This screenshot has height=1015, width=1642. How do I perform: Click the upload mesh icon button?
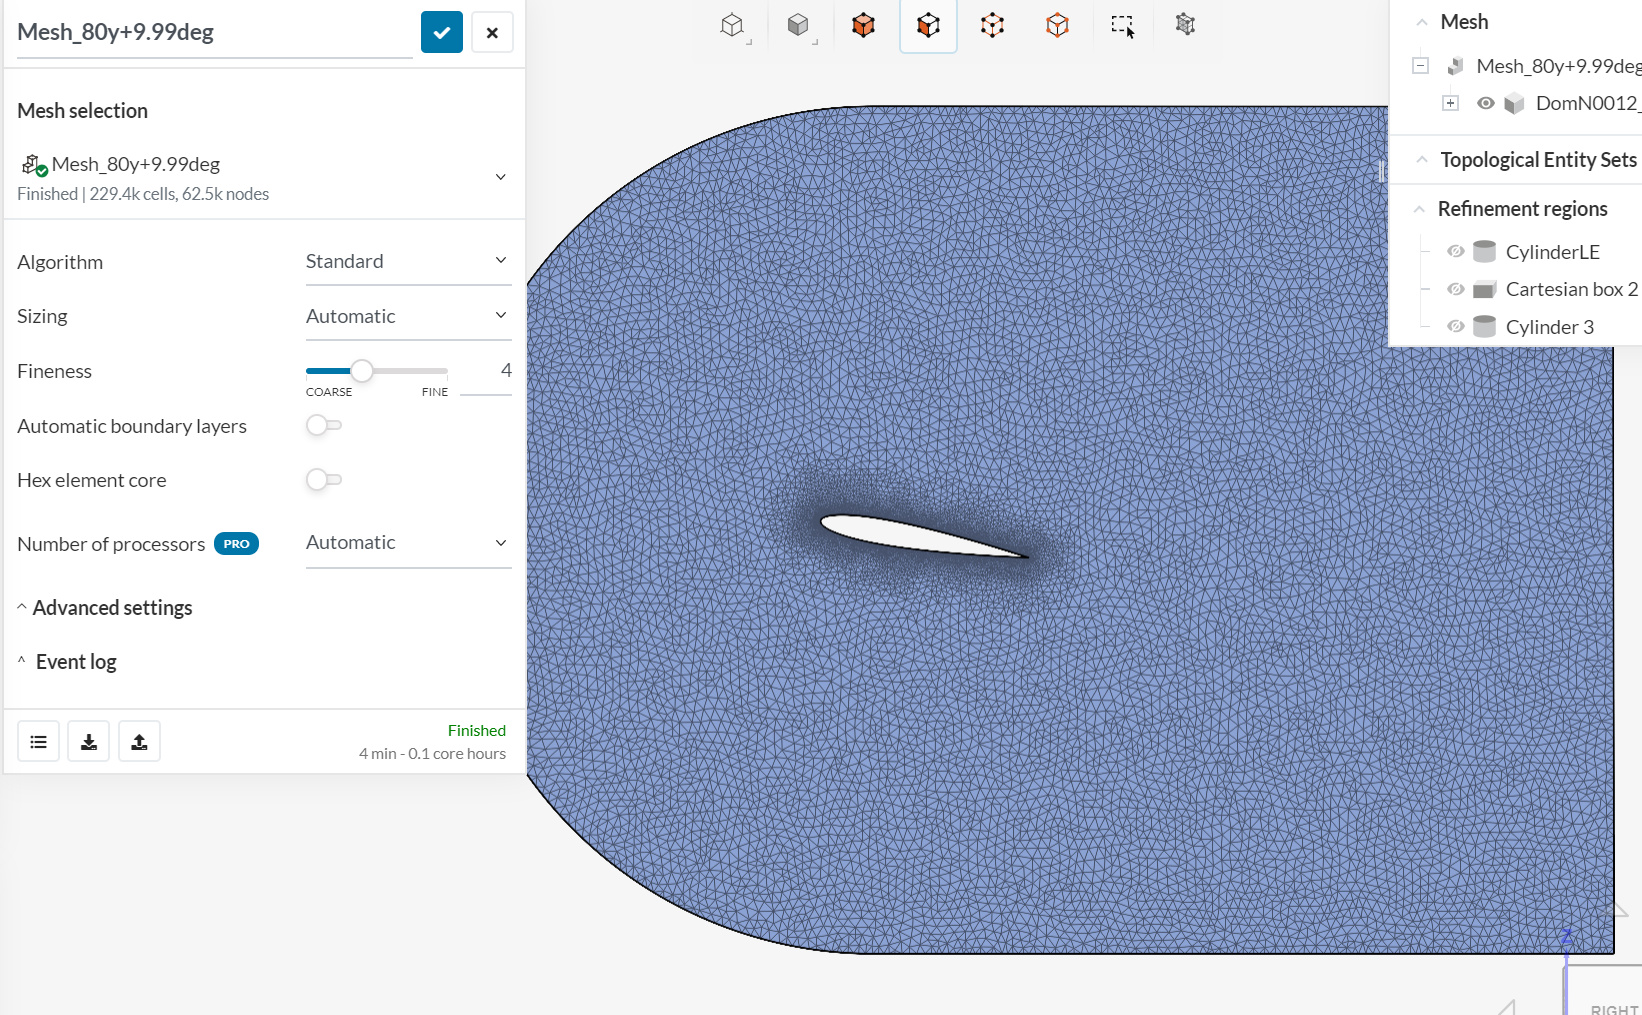[139, 742]
